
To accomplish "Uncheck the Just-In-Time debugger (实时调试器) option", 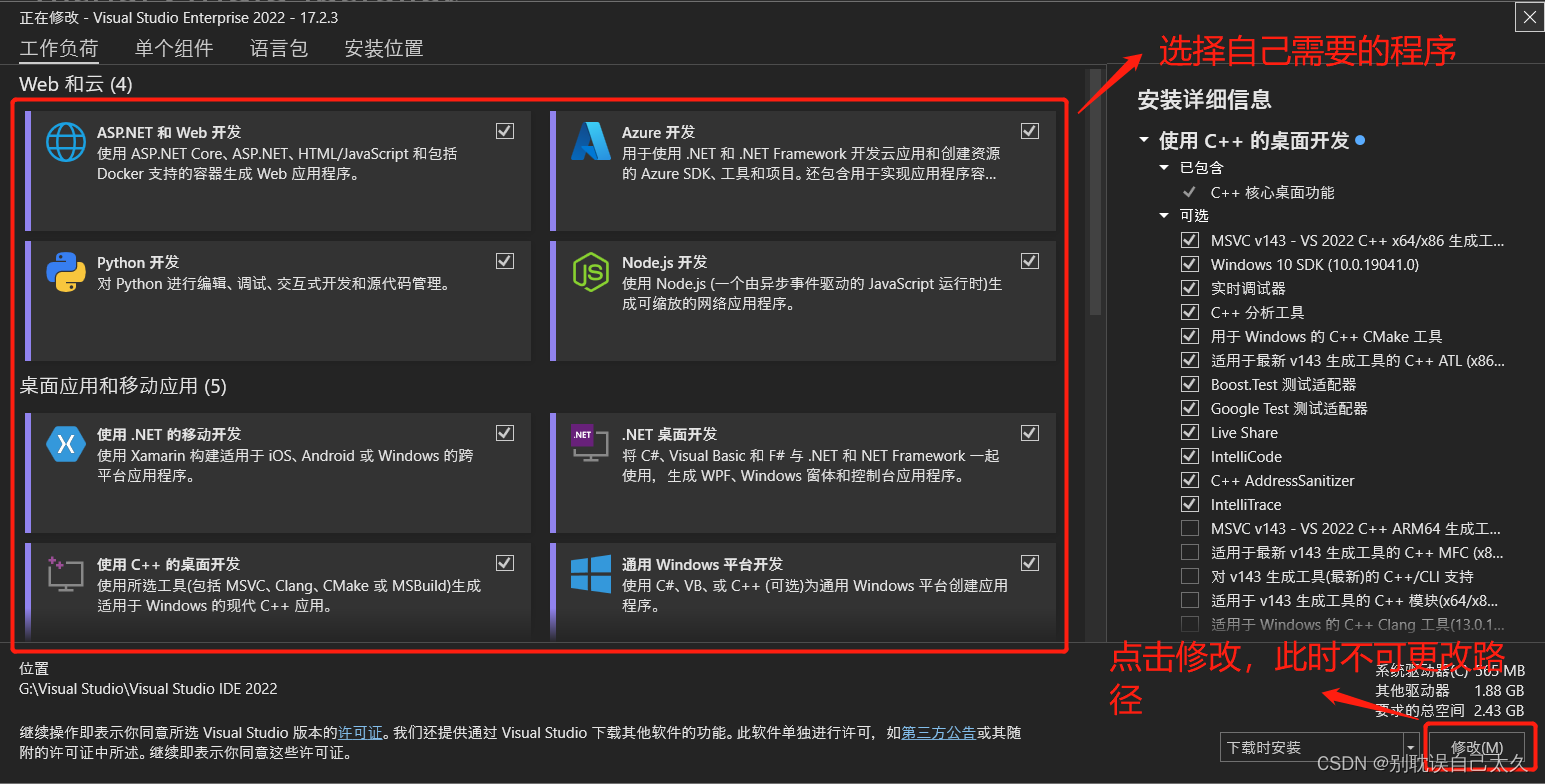I will point(1190,288).
